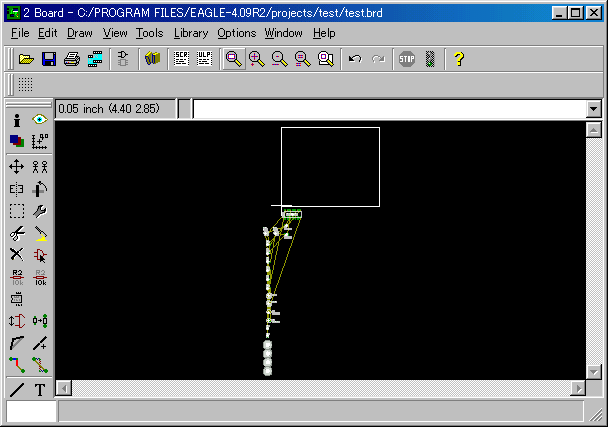This screenshot has height=427, width=608.
Task: Zoom out with the minus magnifier
Action: (280, 59)
